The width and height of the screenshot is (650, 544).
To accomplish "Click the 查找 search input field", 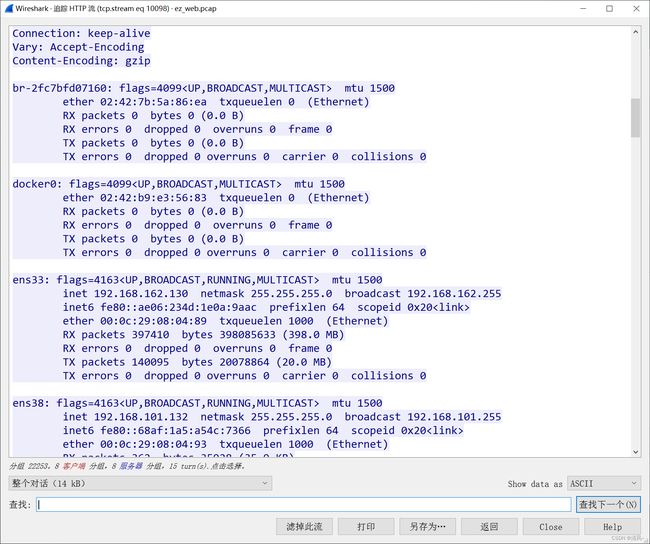I will pos(303,505).
